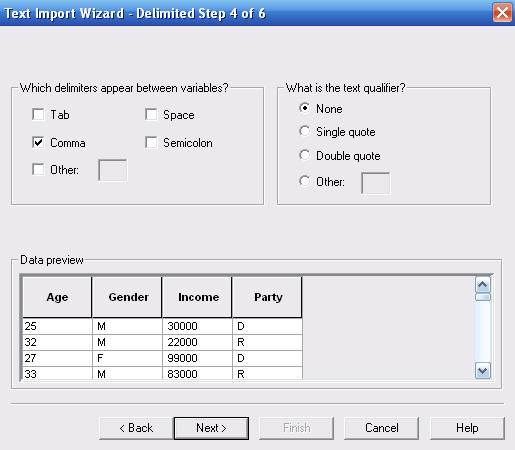Click the data preview scroll up arrow

483,285
